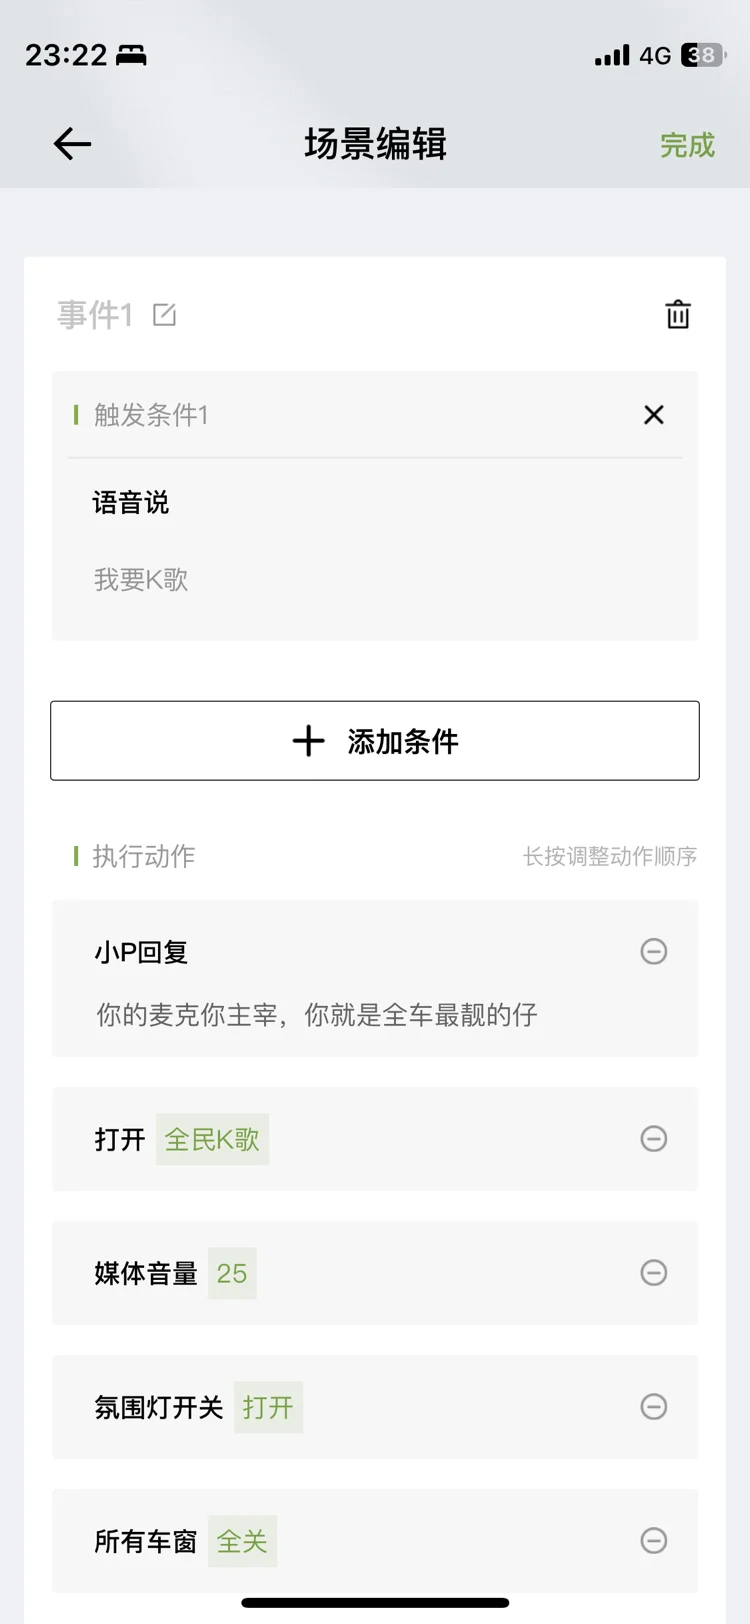The height and width of the screenshot is (1624, 750).
Task: Open the 全民K歌 app selector tag
Action: click(212, 1139)
